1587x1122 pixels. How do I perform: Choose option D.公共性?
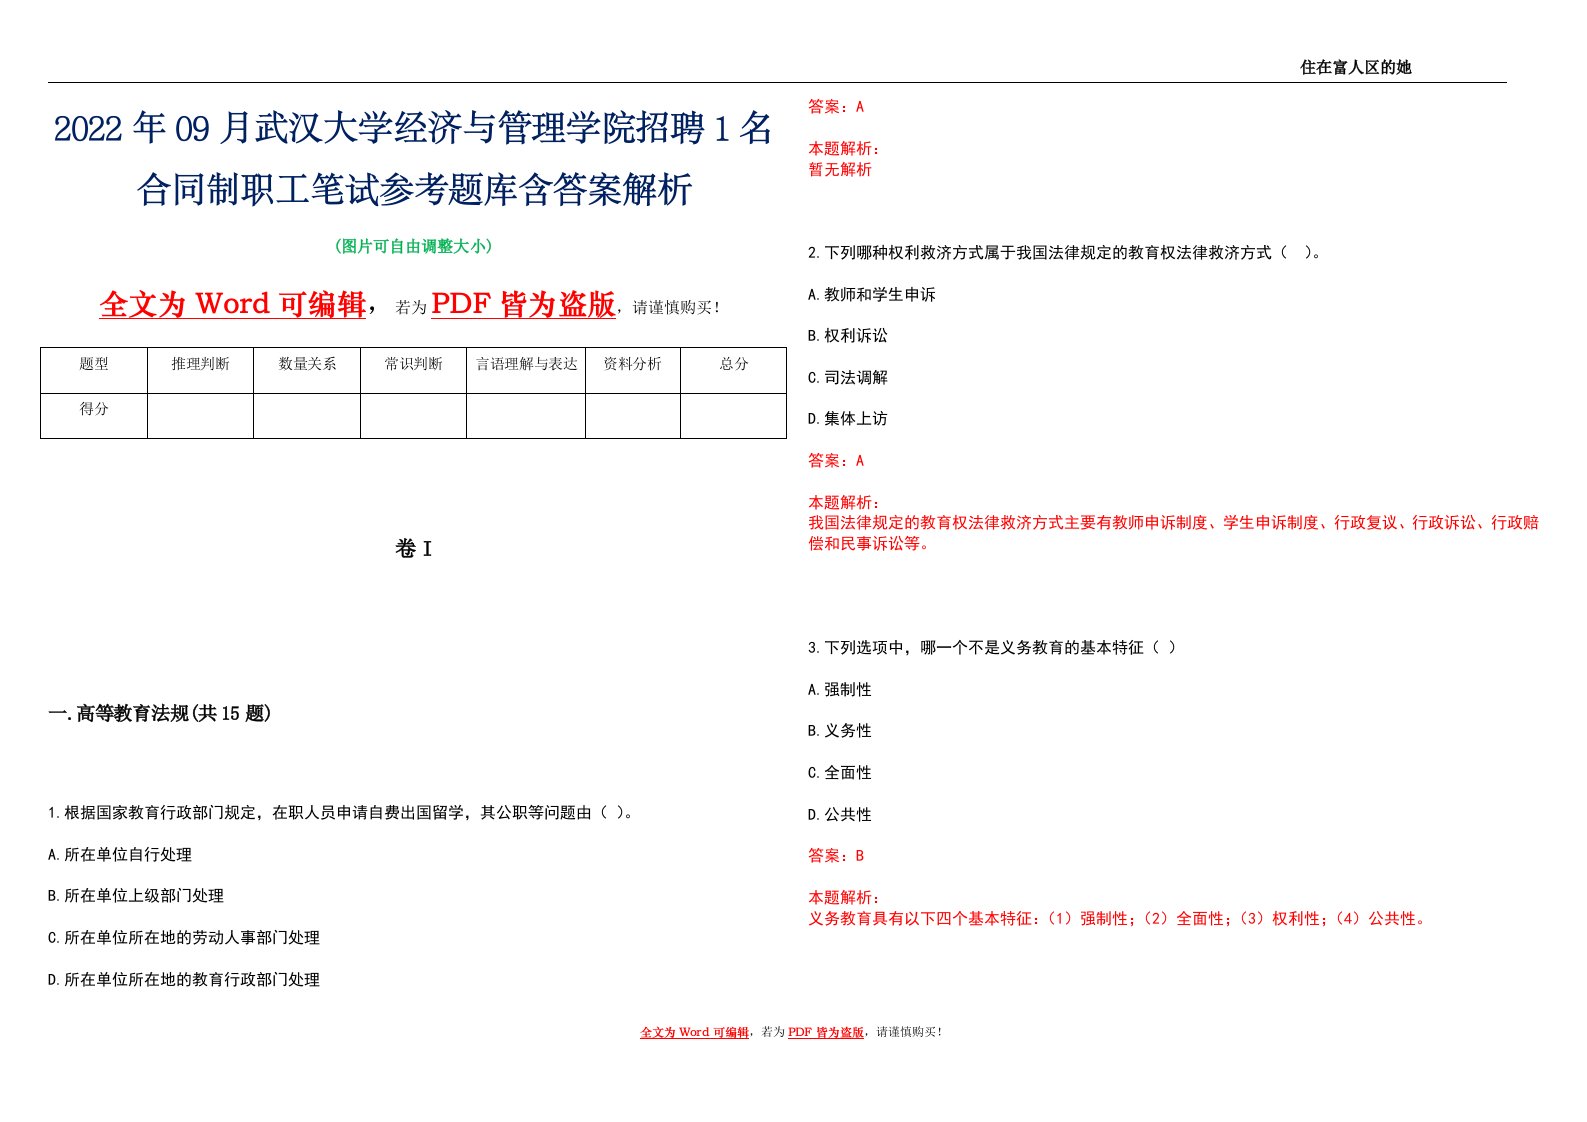(x=840, y=815)
